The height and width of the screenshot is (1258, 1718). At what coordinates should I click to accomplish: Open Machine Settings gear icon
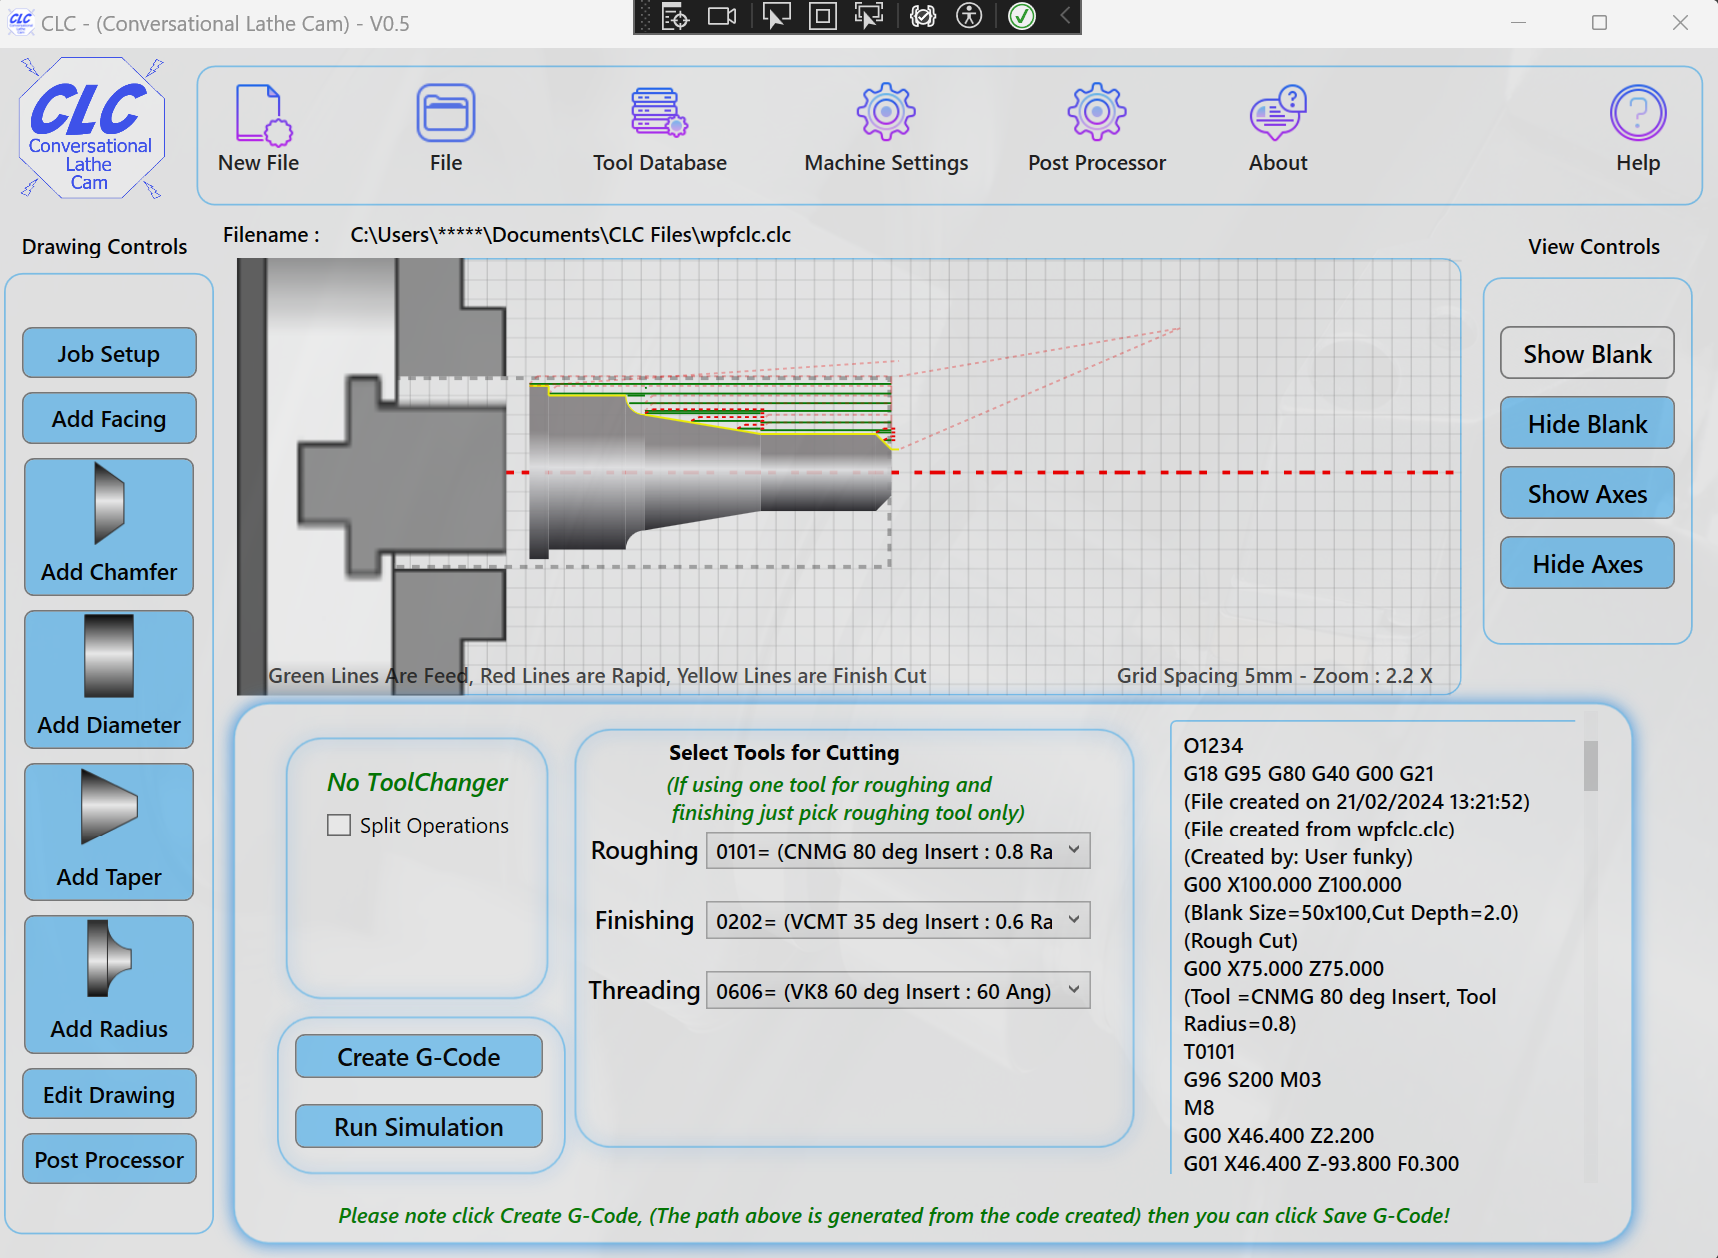(886, 112)
